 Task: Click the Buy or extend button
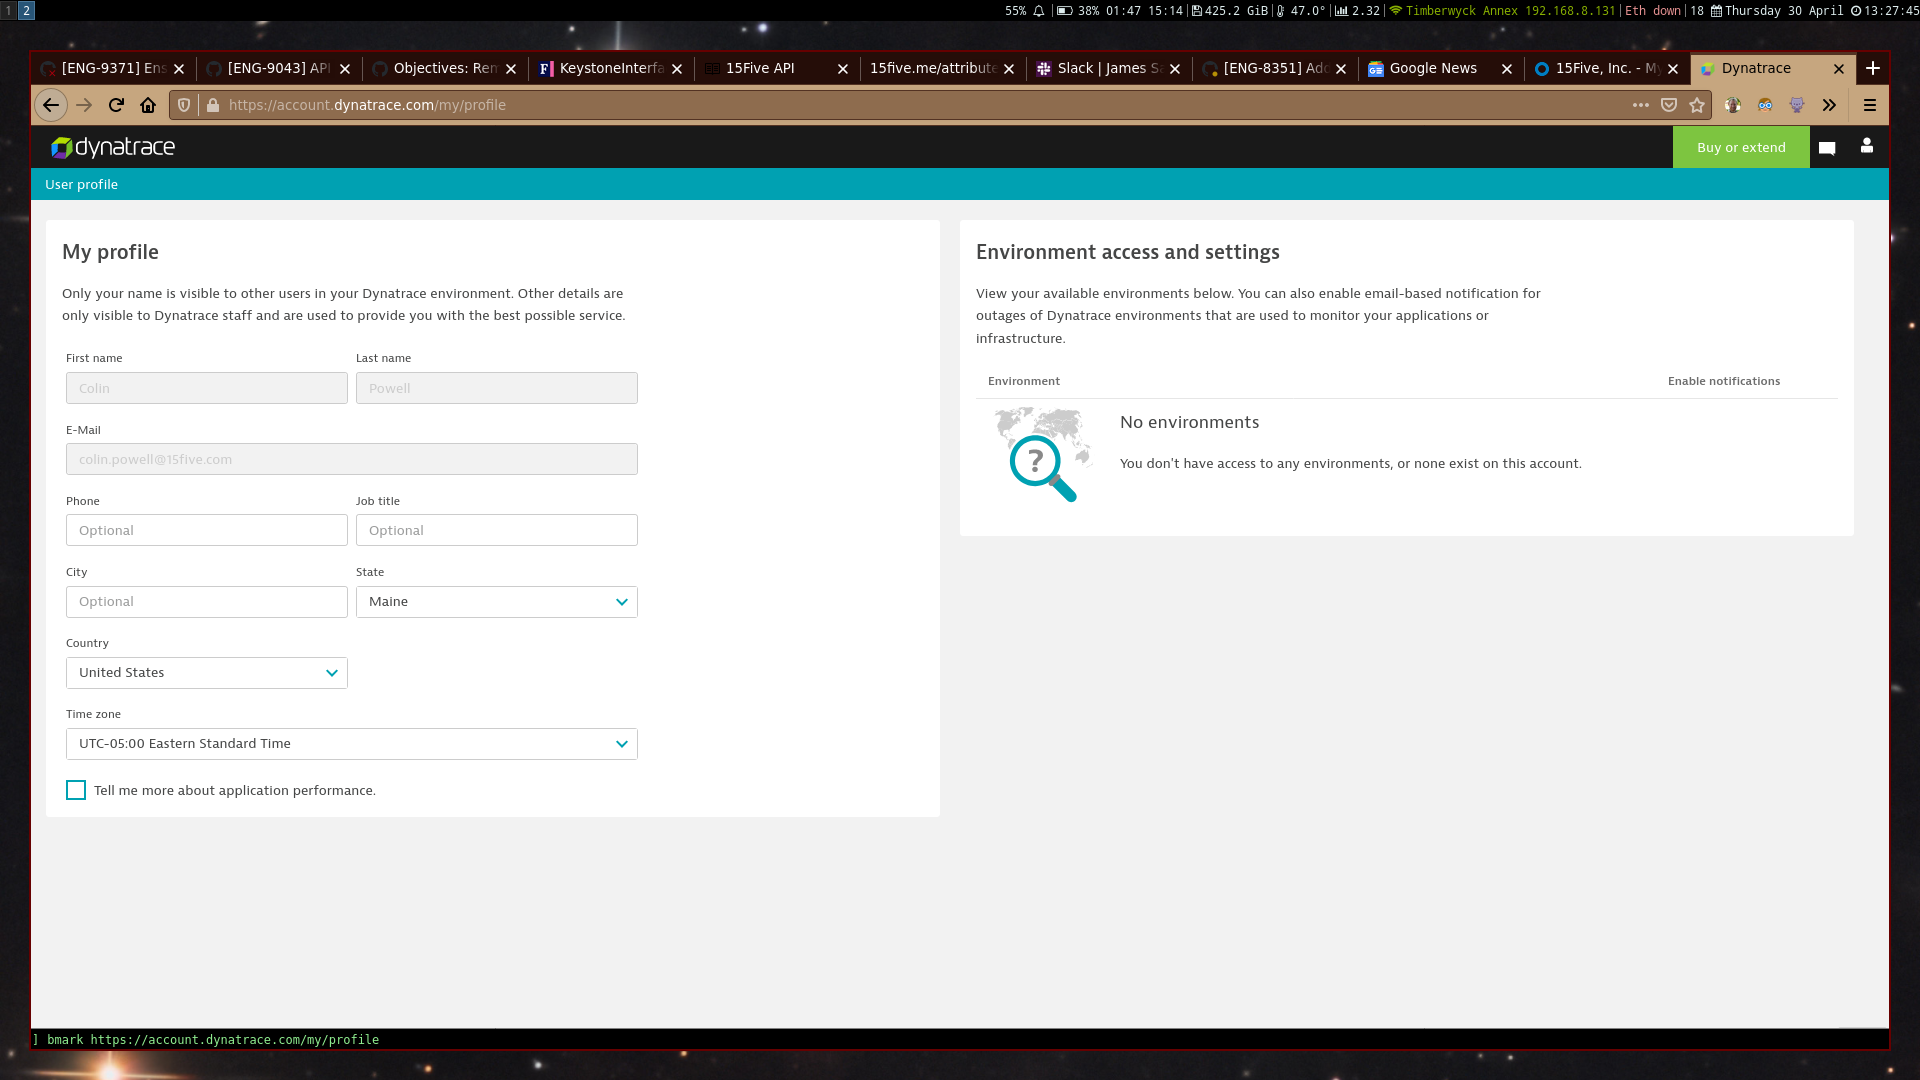1740,147
